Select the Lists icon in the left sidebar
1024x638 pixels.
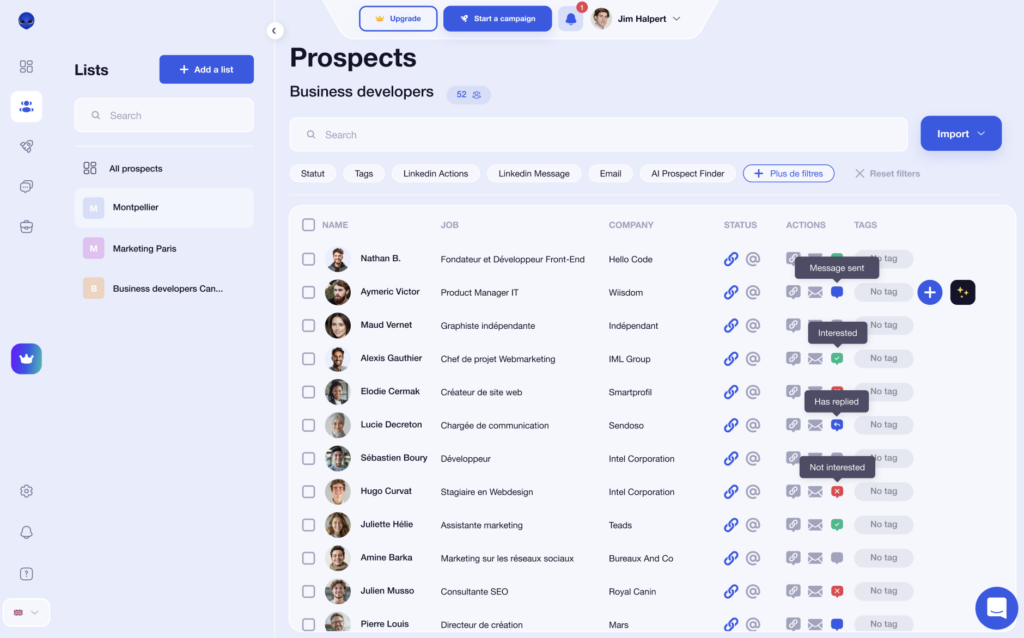pos(26,106)
